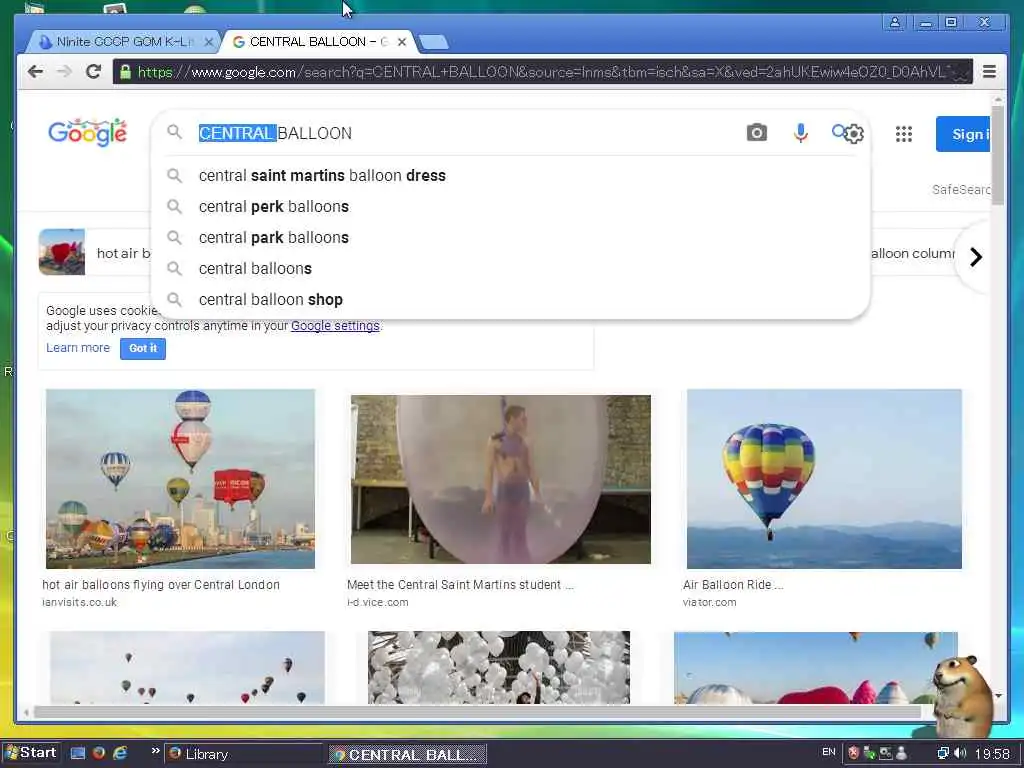
Task: Click the browser back arrow
Action: (x=36, y=72)
